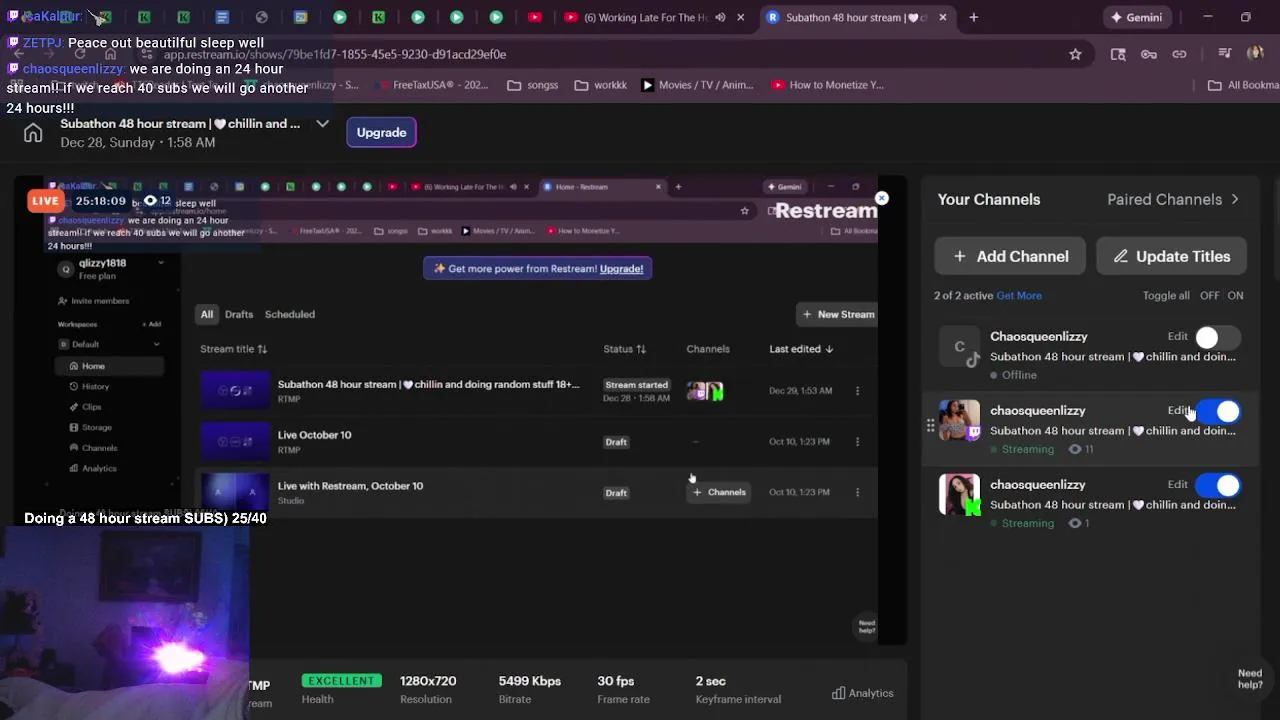The width and height of the screenshot is (1280, 720).
Task: Open the Gemini button in Chrome
Action: coord(1136,17)
